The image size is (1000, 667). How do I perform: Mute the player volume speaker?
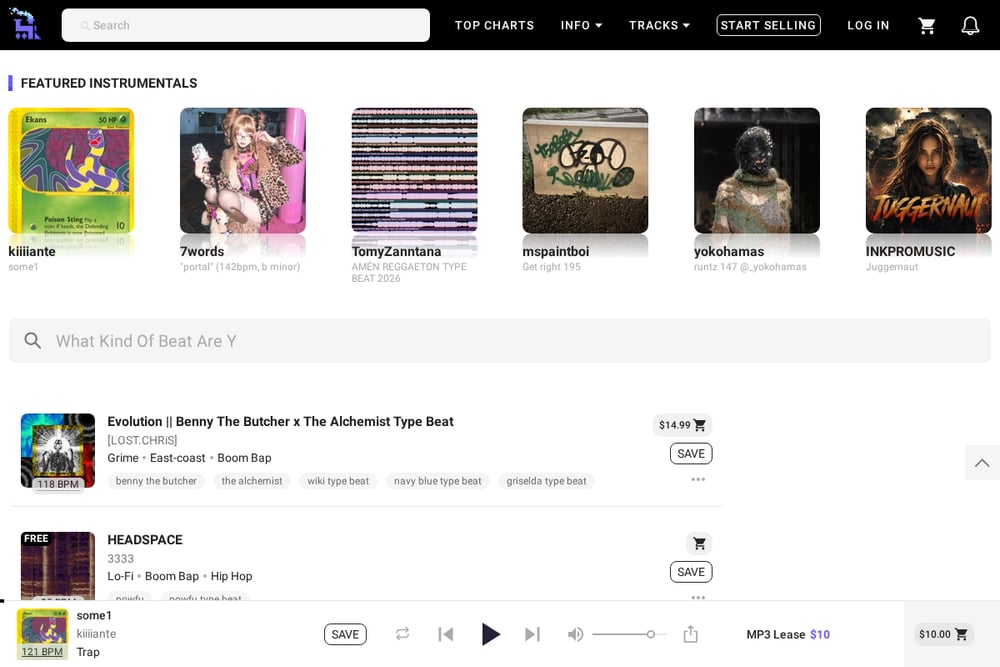coord(575,634)
